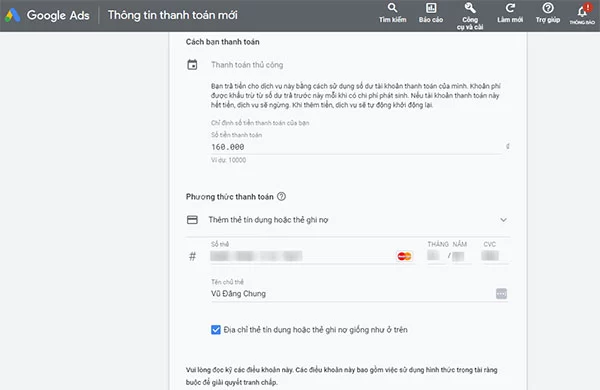Click the help icon beside Phương thức thanh toán
The image size is (600, 390).
[x=281, y=197]
